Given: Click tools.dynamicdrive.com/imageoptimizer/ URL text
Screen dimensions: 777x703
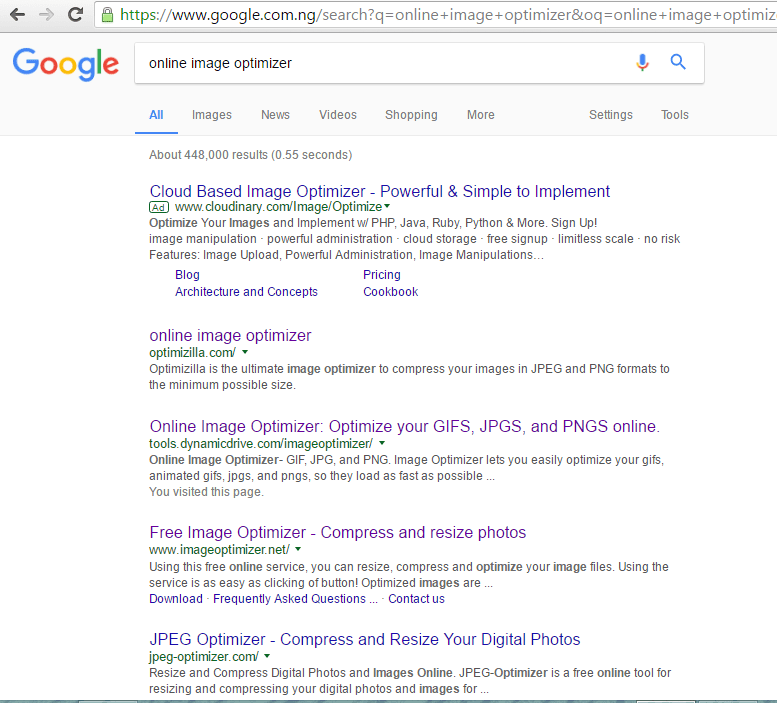Looking at the screenshot, I should (261, 443).
